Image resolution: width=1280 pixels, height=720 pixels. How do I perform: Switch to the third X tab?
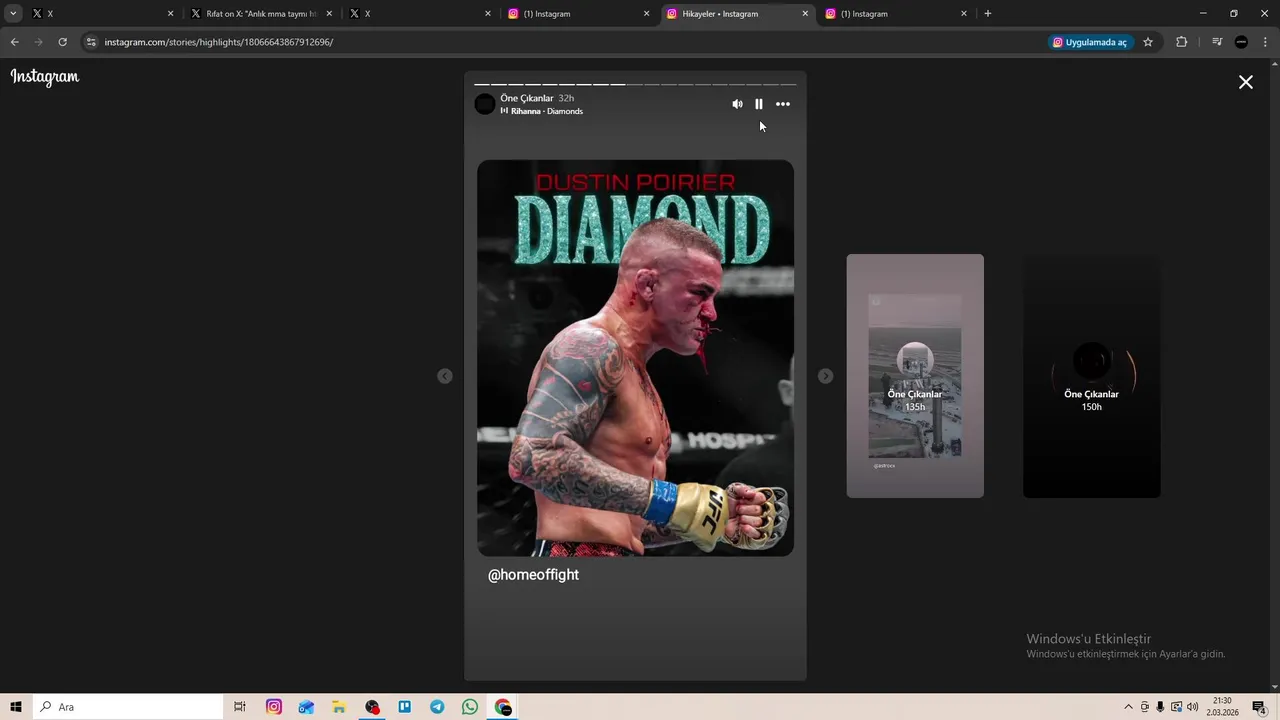[420, 14]
